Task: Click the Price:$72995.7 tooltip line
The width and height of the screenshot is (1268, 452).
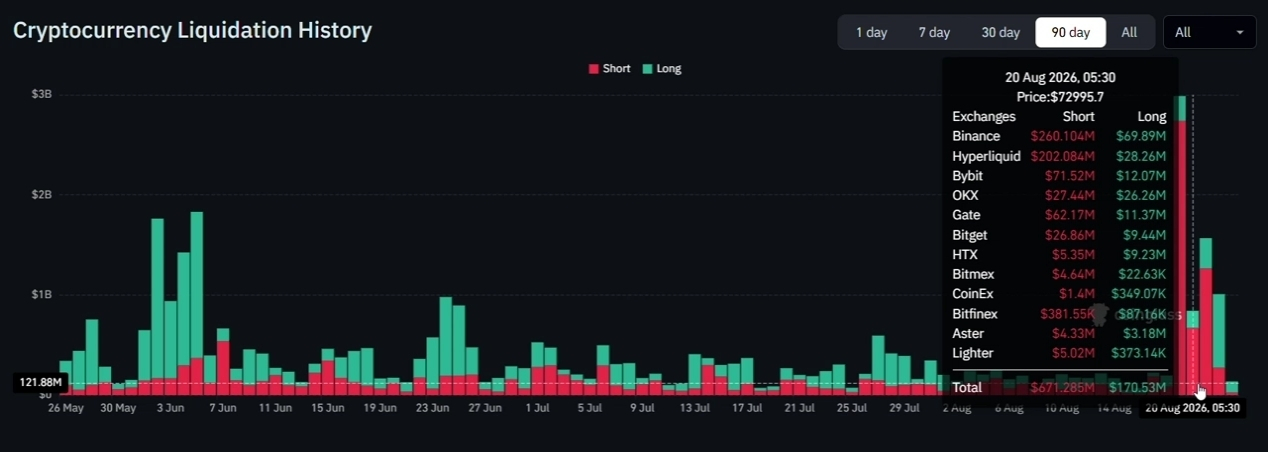Action: tap(1060, 97)
